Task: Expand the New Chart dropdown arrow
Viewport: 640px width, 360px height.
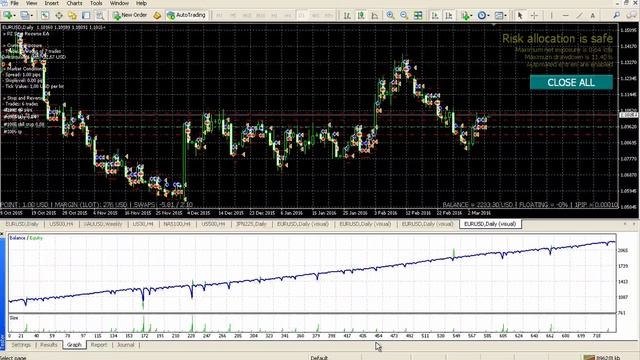Action: pos(14,16)
